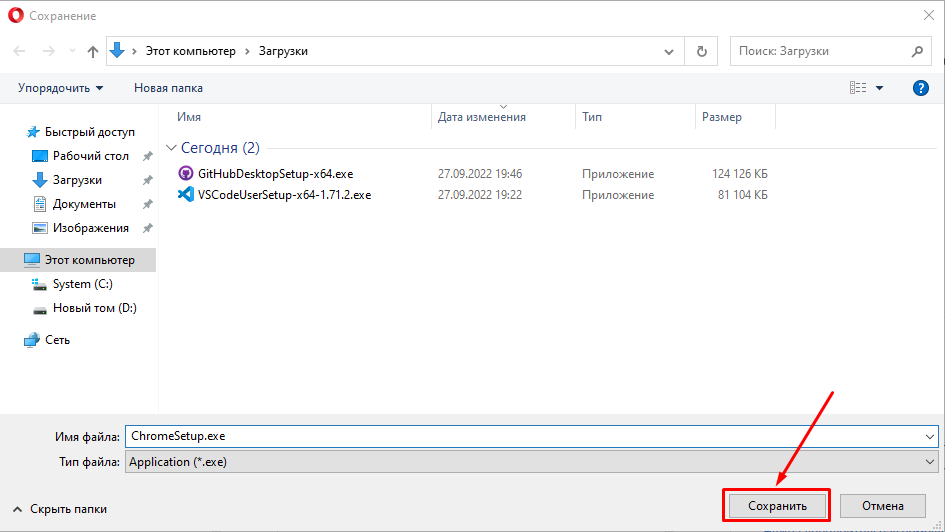Screen dimensions: 945x532
Task: Go up one folder level
Action: pos(93,51)
